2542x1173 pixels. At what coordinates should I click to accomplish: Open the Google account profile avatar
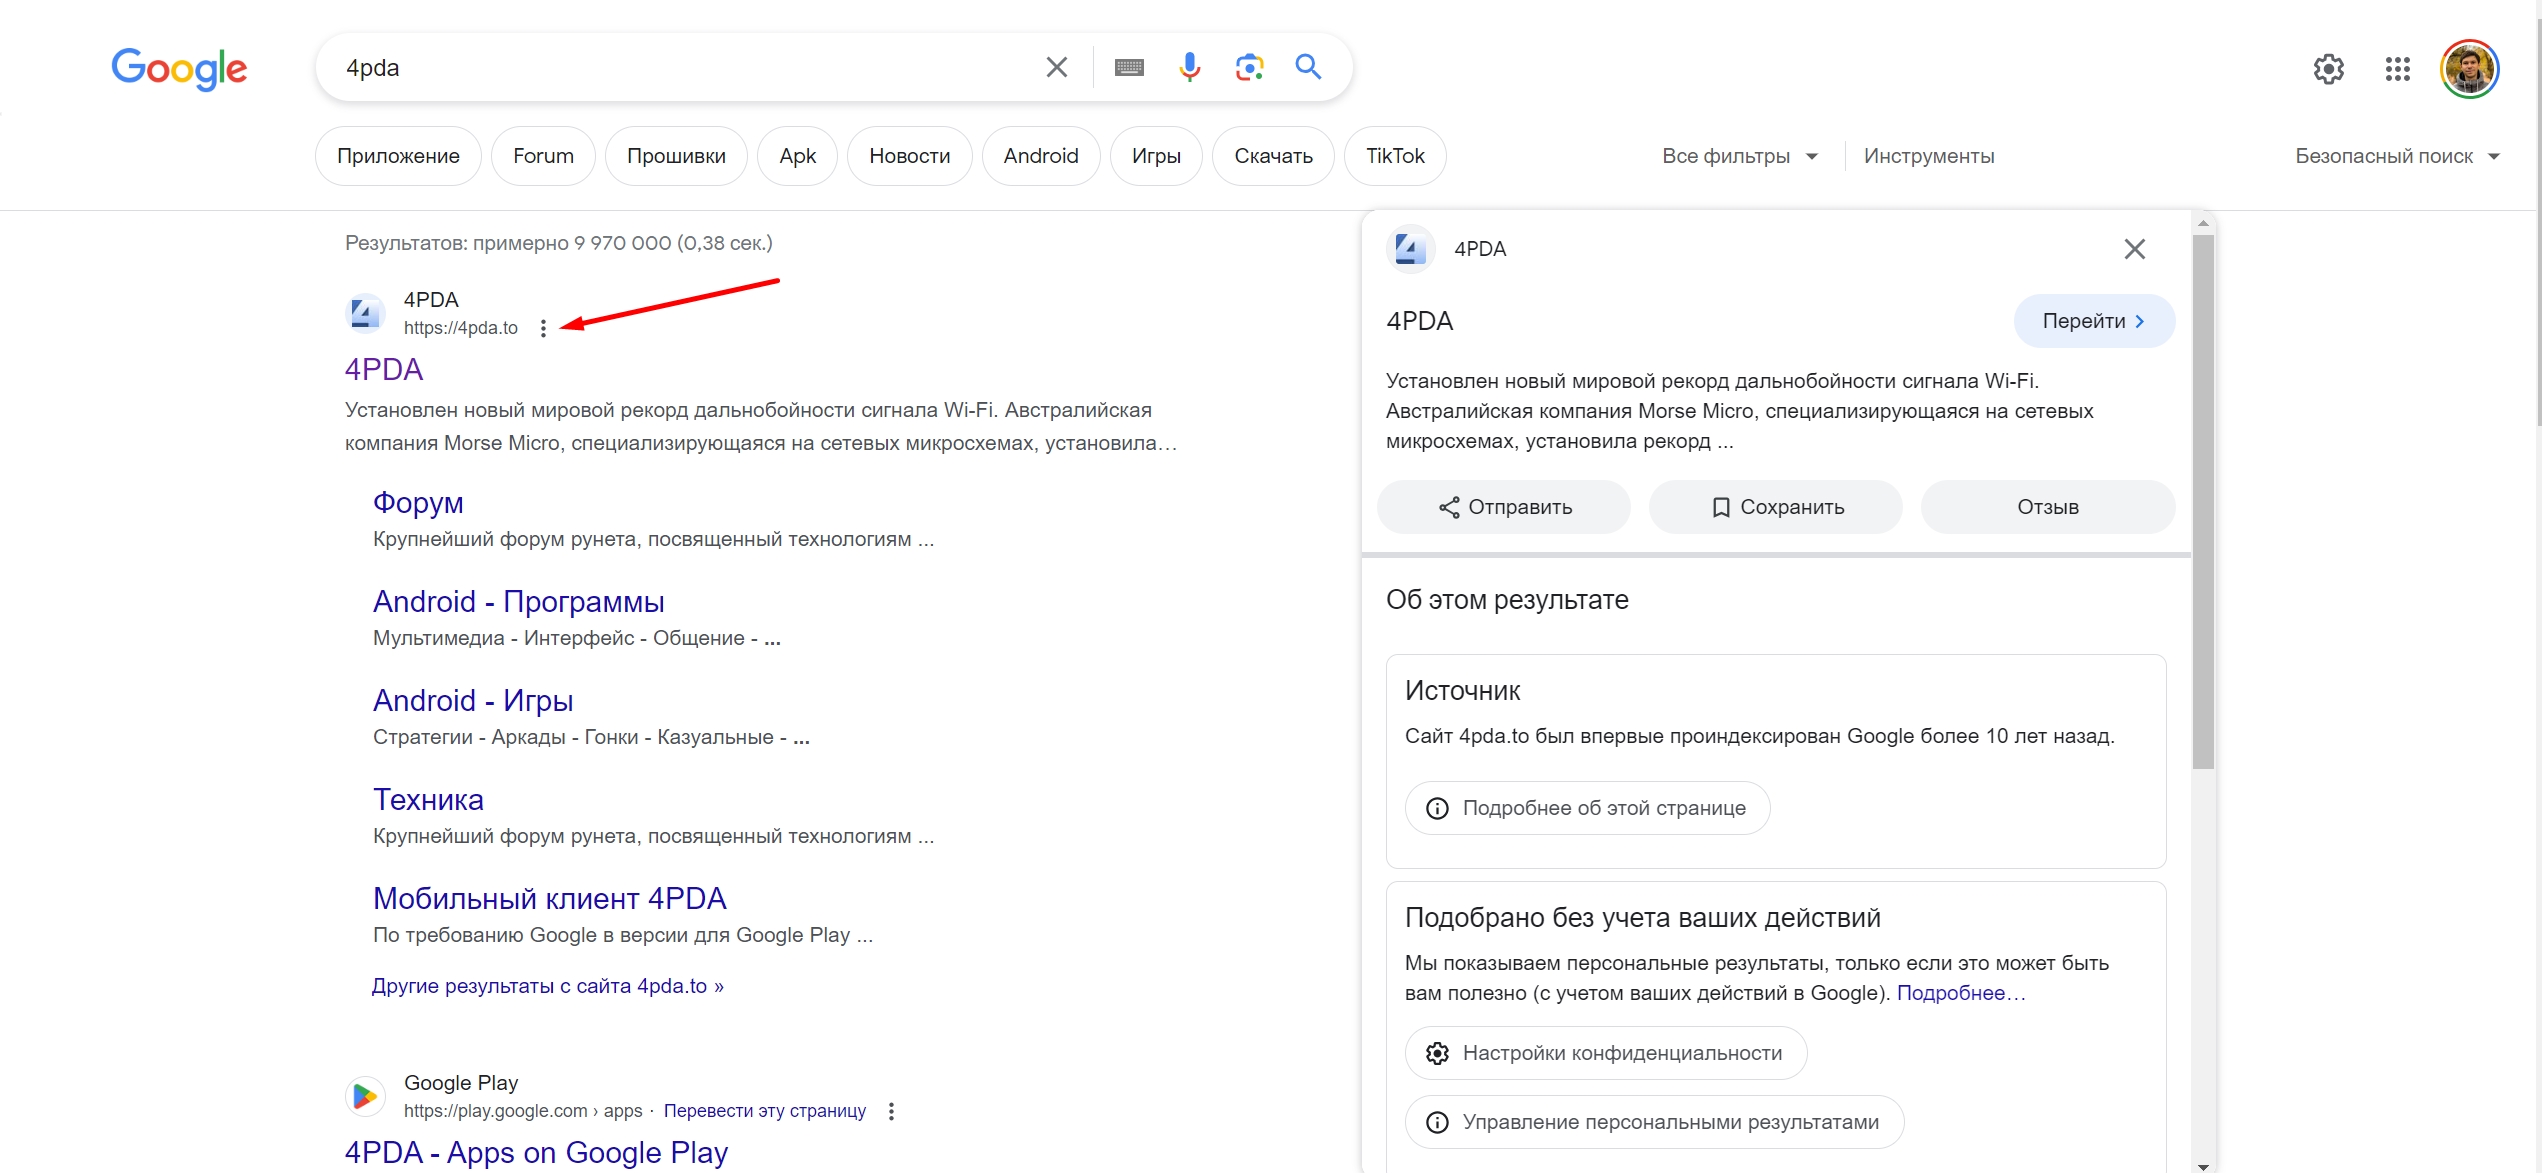tap(2469, 69)
